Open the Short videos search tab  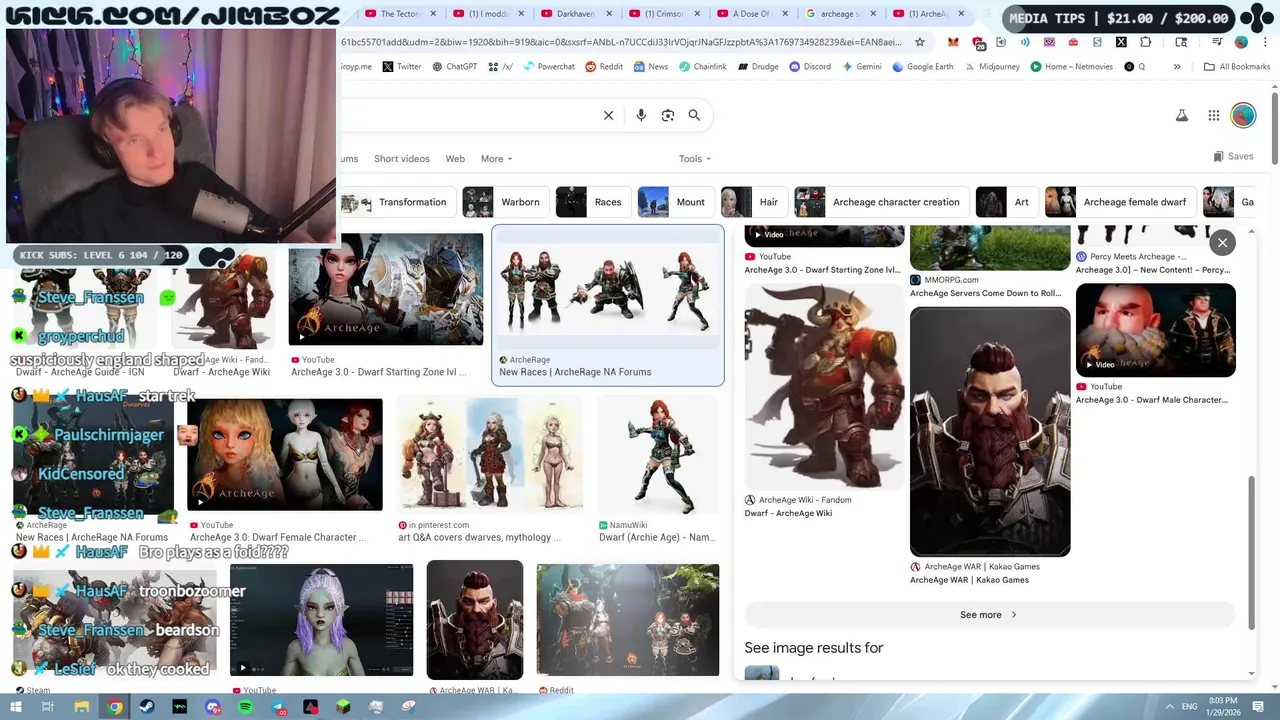tap(402, 159)
